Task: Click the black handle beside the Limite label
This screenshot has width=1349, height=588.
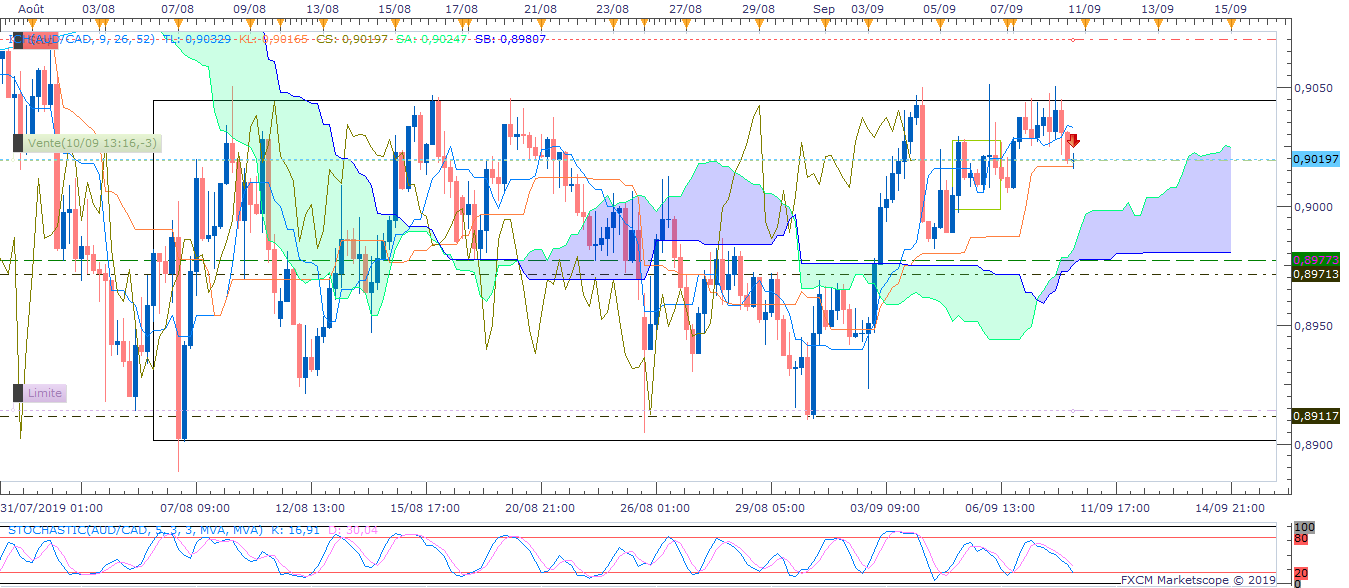Action: coord(17,393)
